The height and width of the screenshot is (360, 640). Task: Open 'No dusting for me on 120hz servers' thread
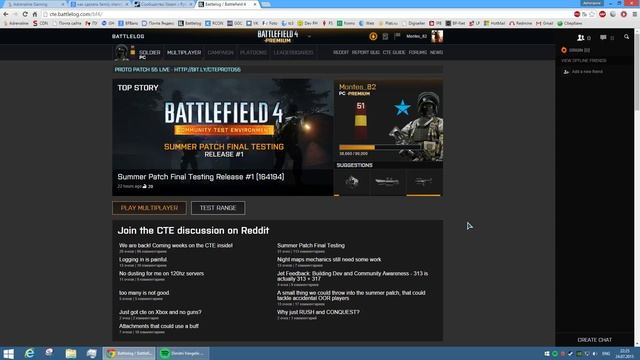tap(161, 273)
